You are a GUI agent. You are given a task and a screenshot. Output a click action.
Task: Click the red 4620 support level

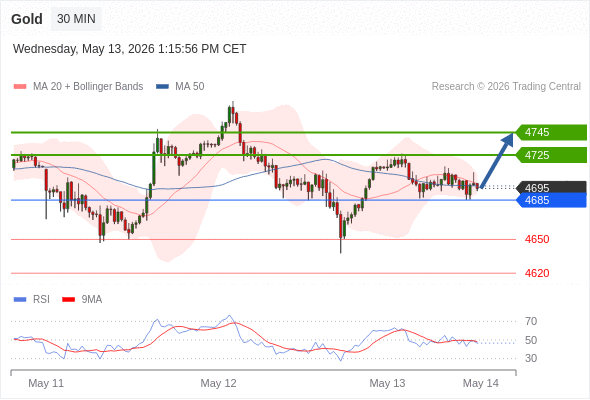point(537,273)
